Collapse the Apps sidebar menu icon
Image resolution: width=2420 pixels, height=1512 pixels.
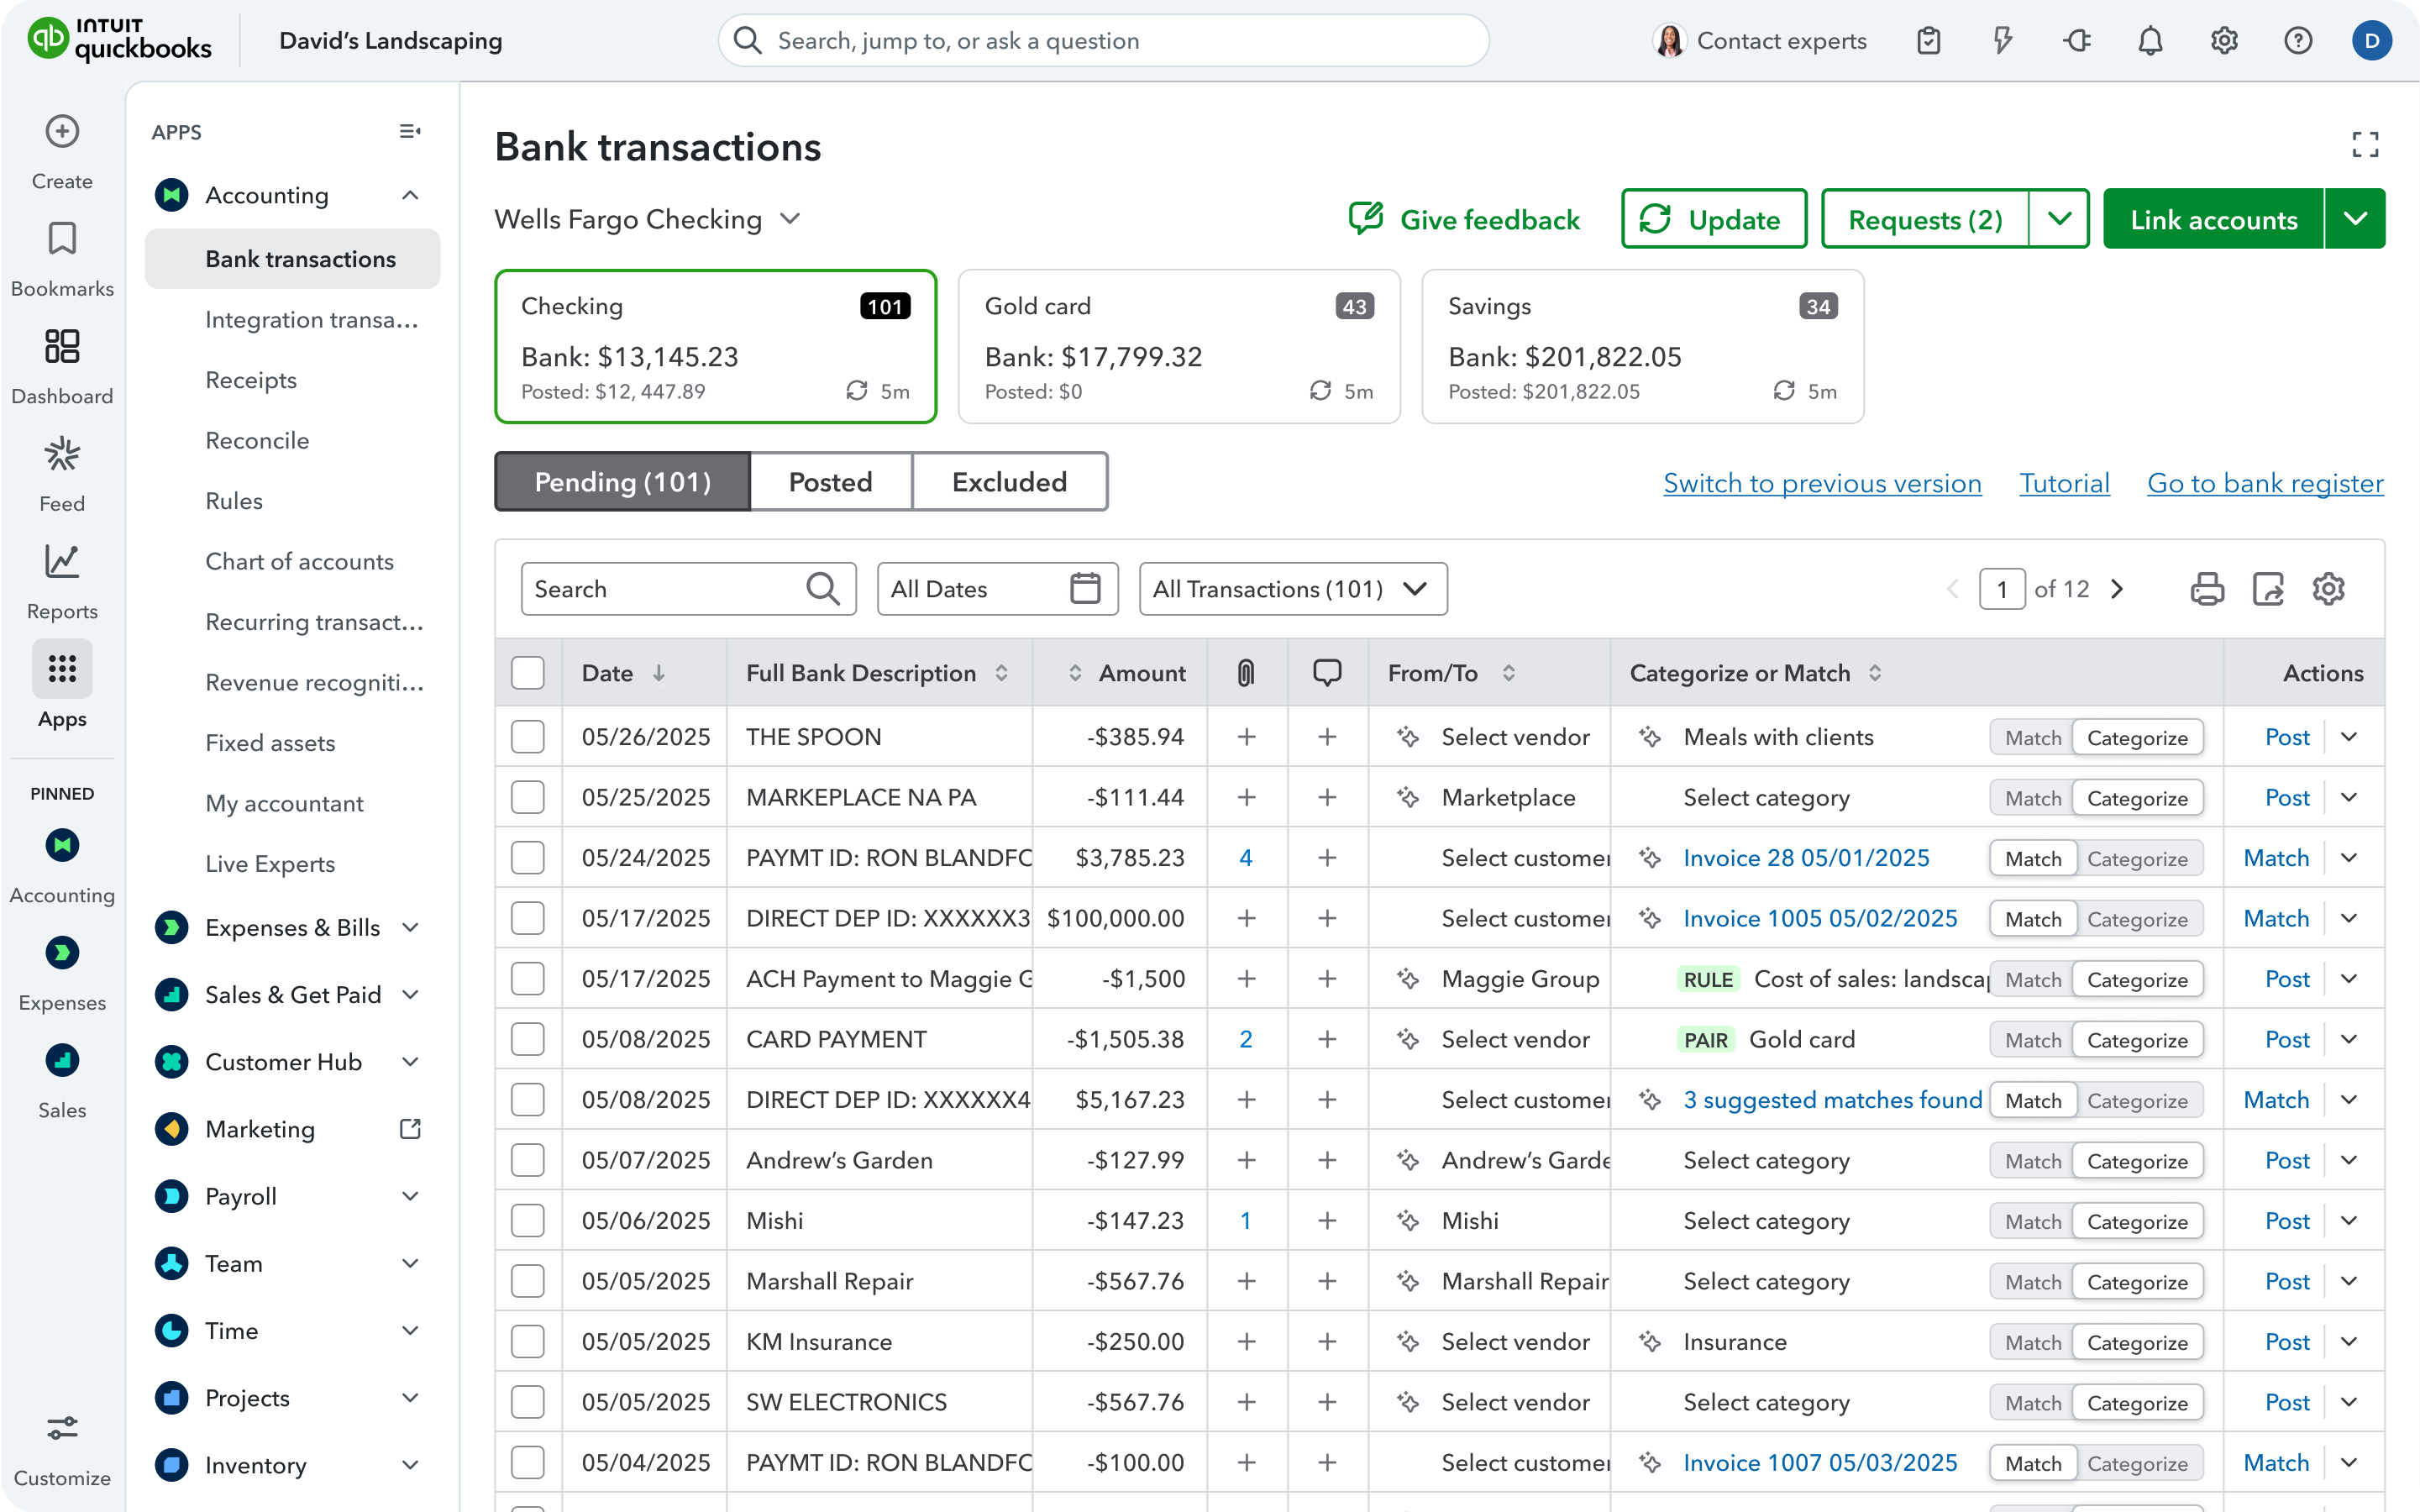tap(410, 131)
